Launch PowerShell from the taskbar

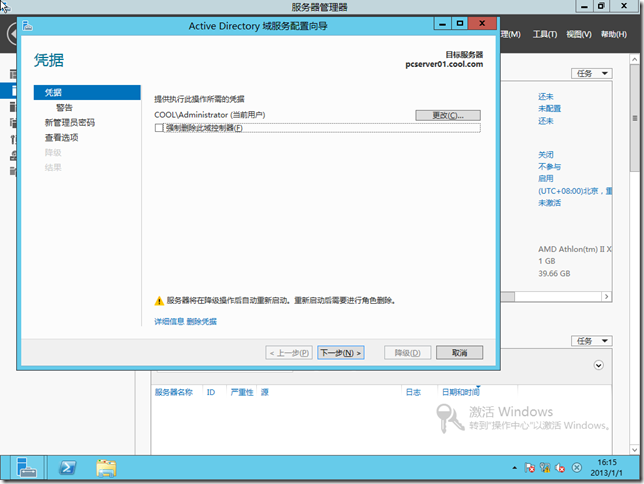click(x=67, y=468)
